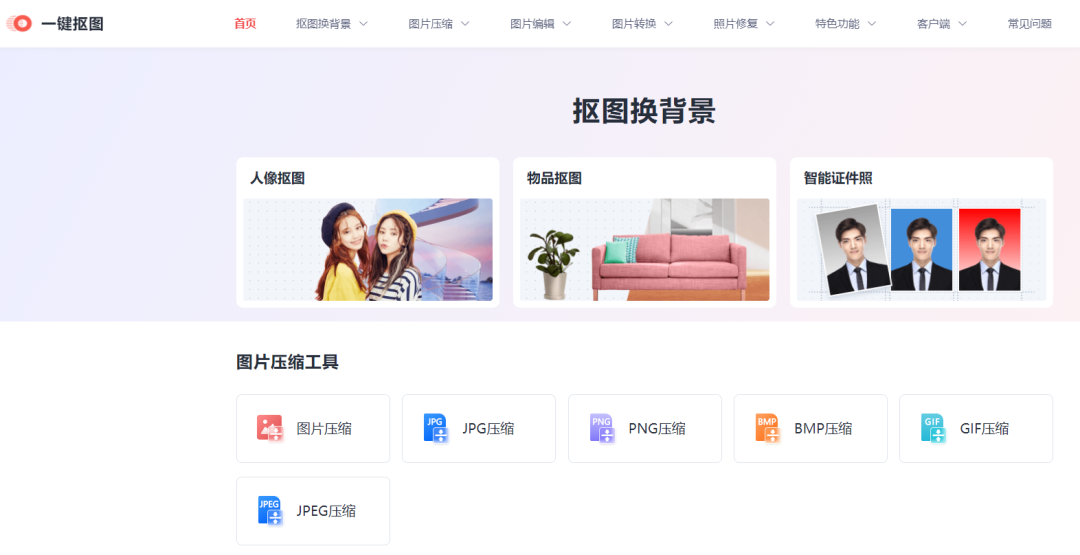Click the 图片压缩 red image icon
The image size is (1080, 555).
tap(269, 428)
